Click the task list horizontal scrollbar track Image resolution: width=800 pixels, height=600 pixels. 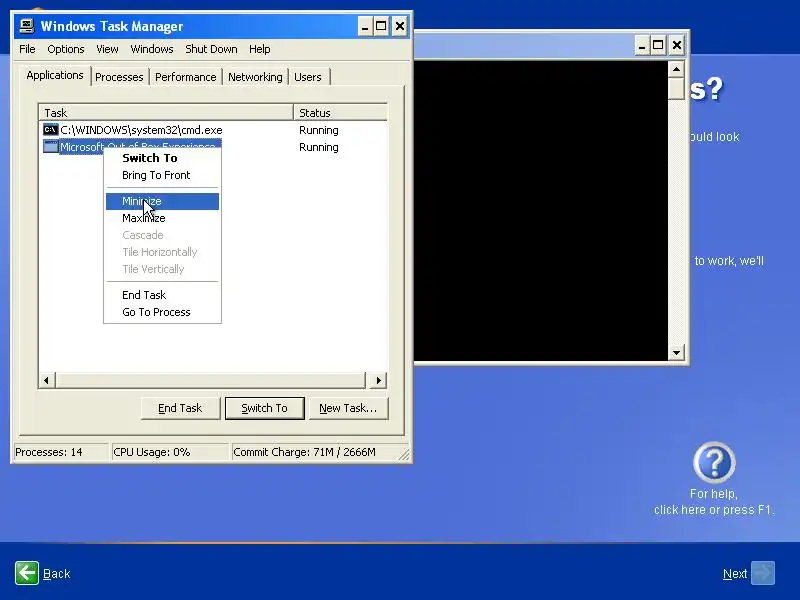[x=210, y=380]
